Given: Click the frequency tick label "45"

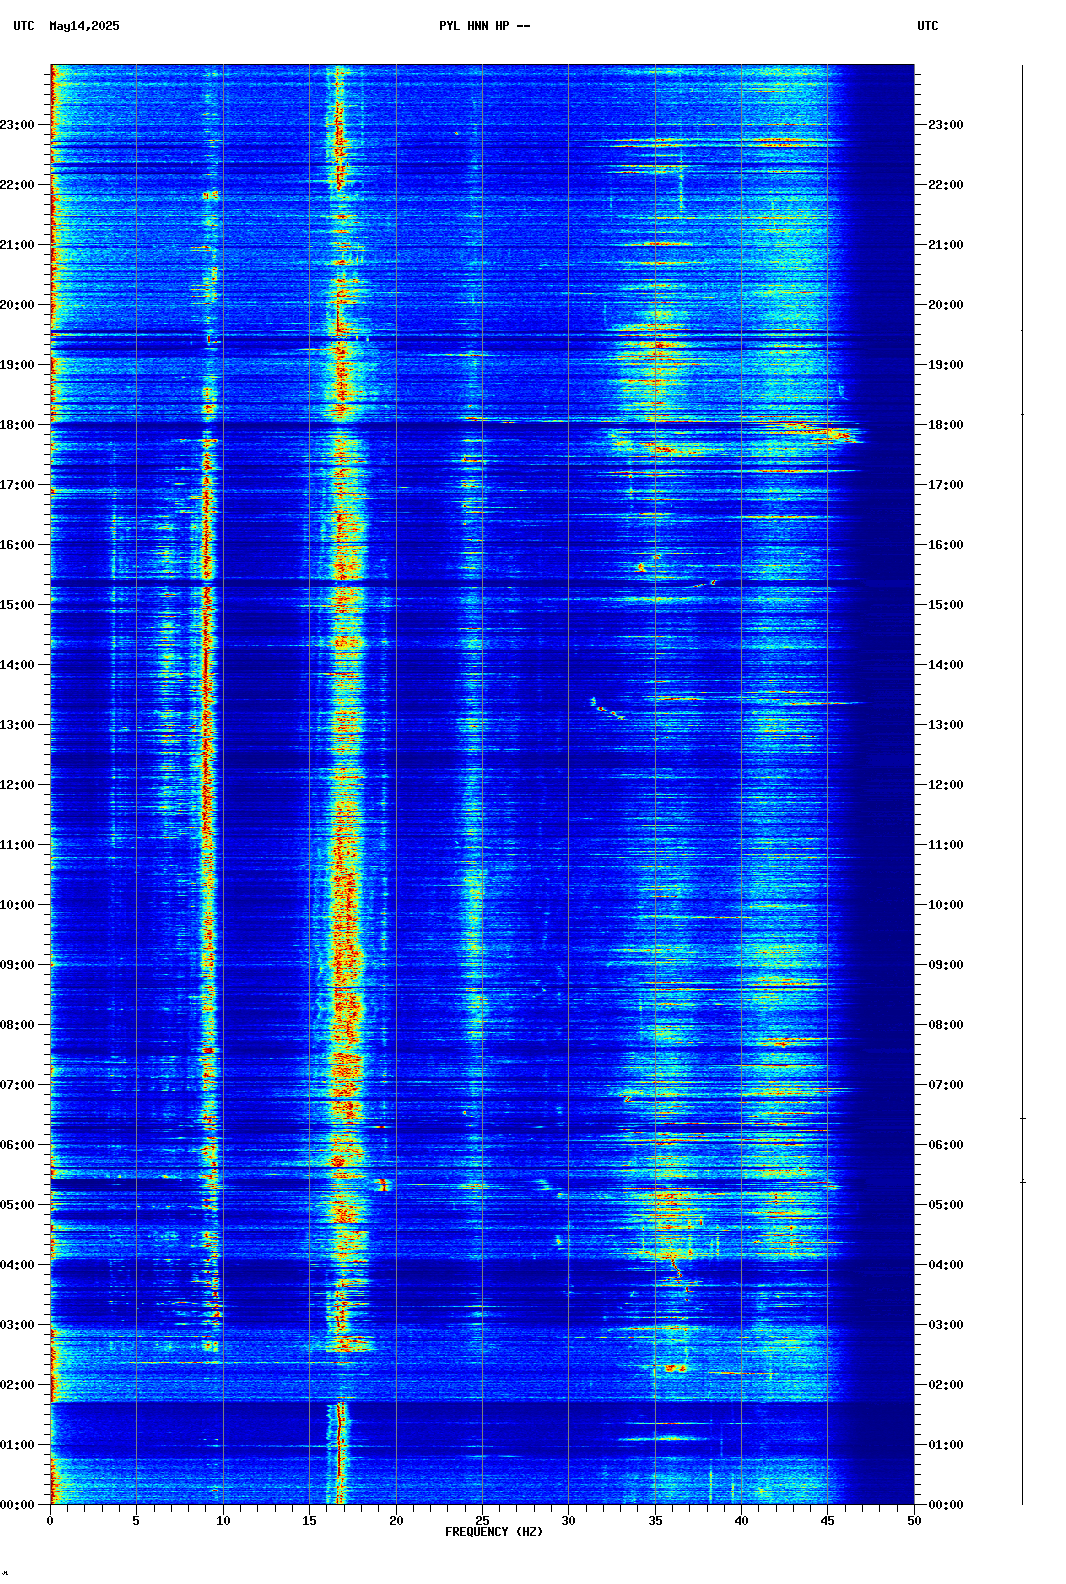Looking at the screenshot, I should [828, 1521].
